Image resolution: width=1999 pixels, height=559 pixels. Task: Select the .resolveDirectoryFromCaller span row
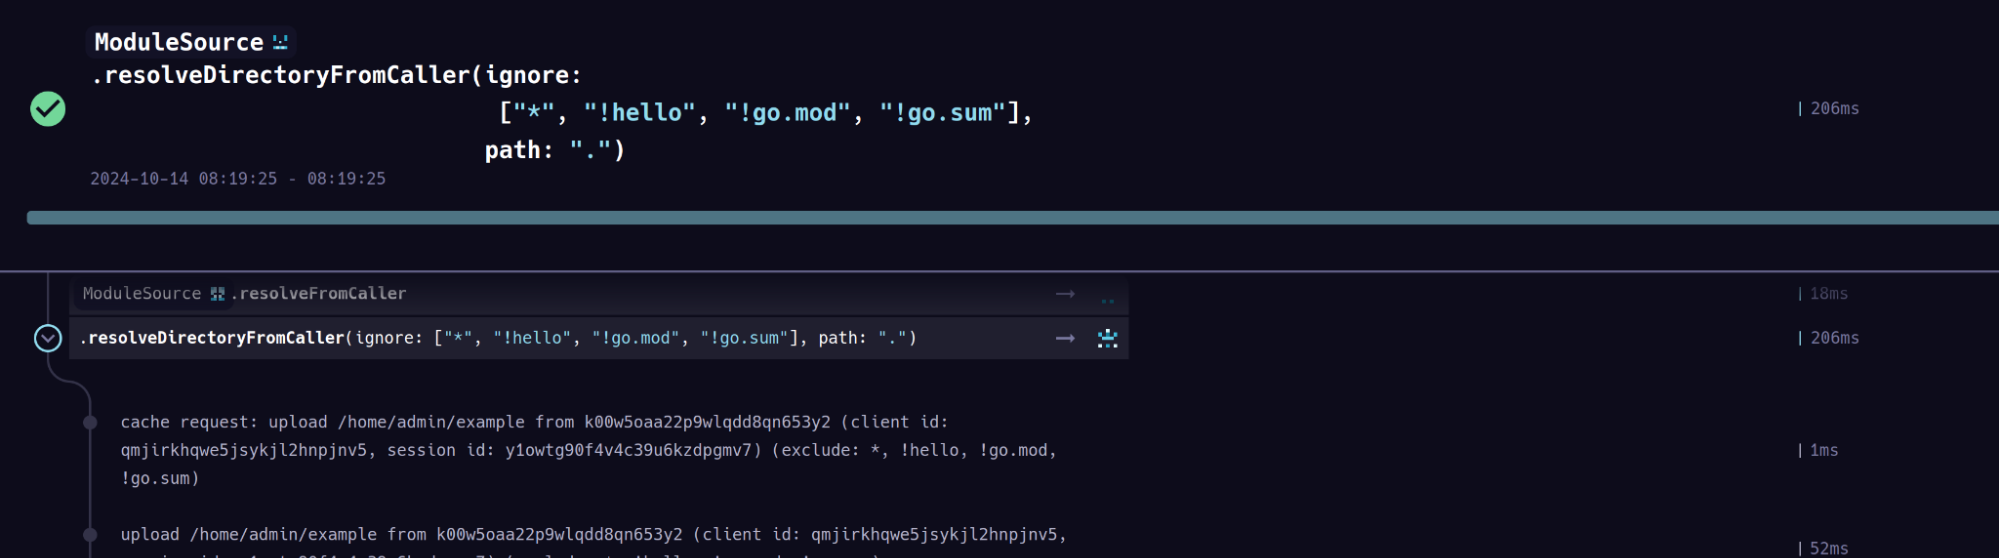599,339
